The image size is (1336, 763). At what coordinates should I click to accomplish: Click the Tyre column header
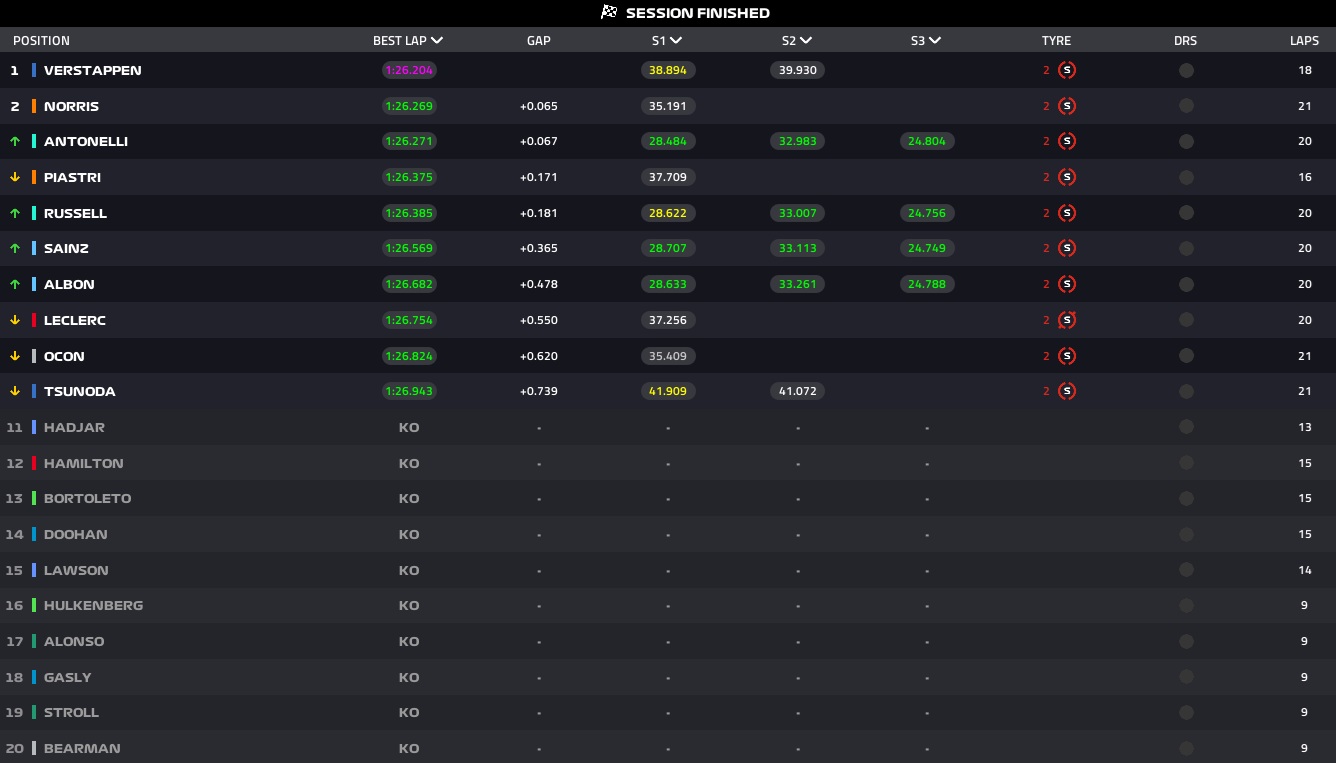(1056, 41)
